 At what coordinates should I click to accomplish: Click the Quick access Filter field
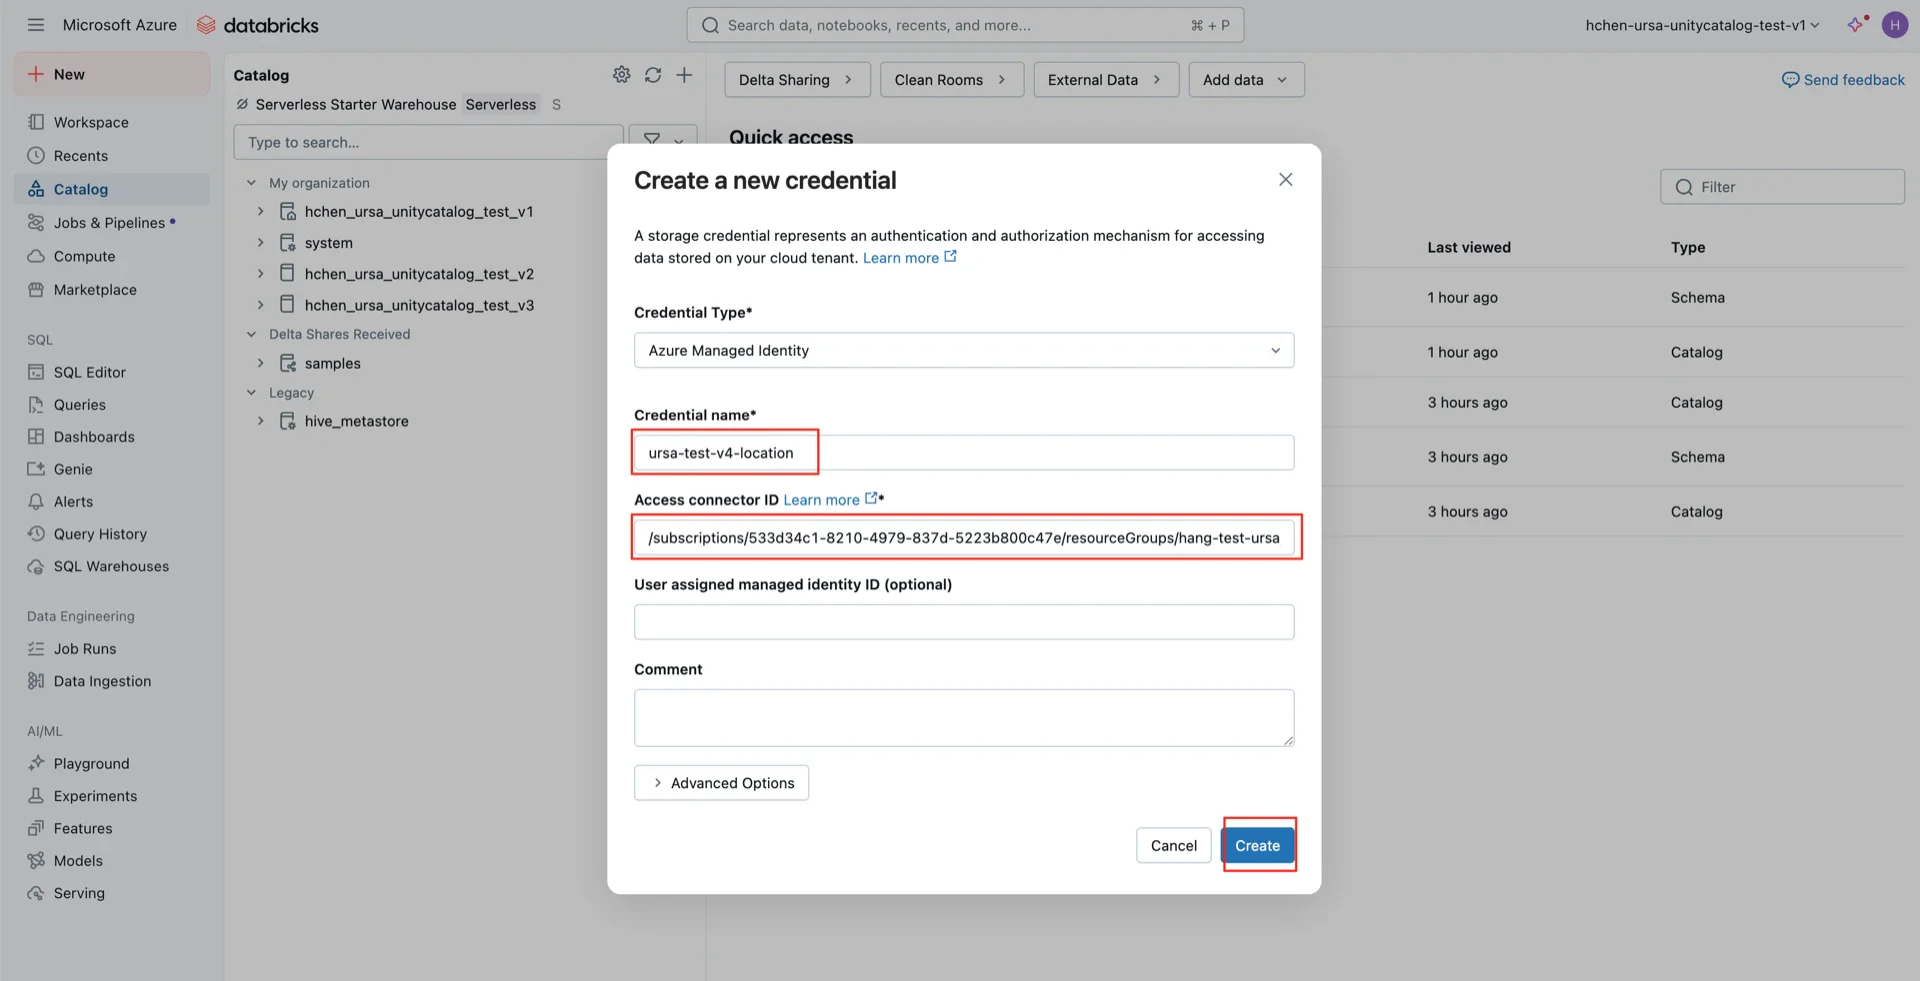point(1782,187)
